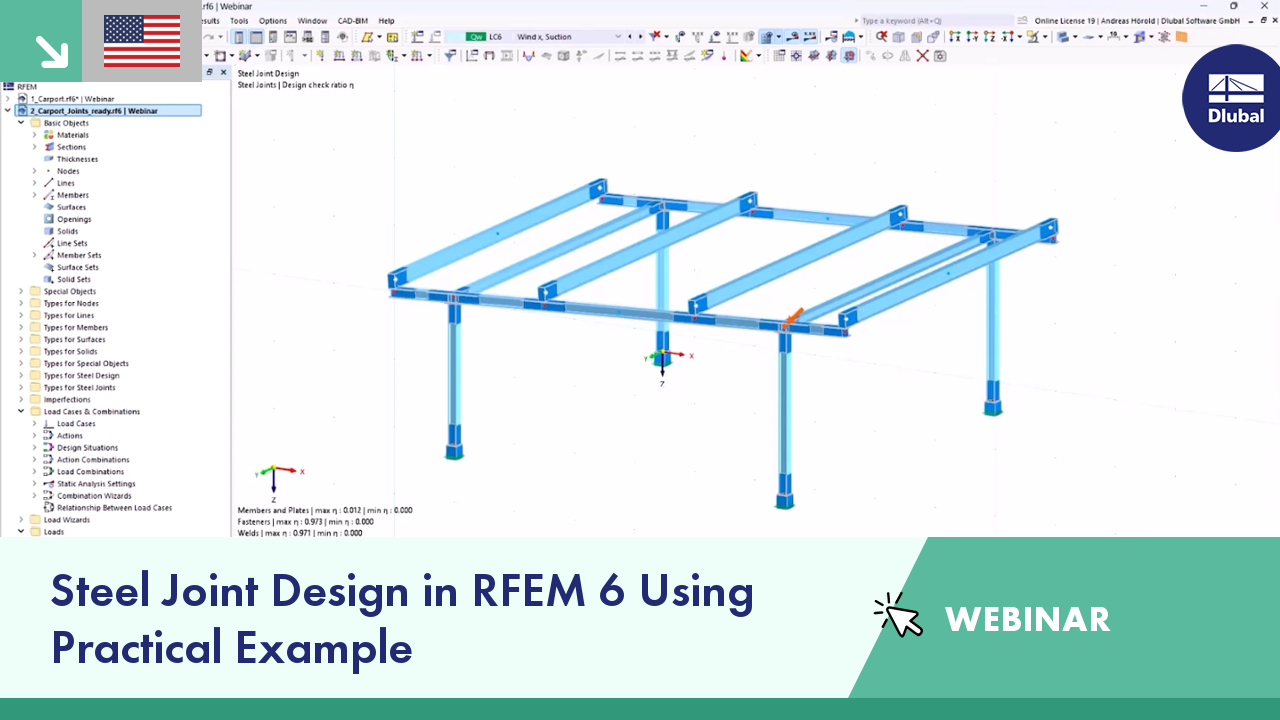1280x720 pixels.
Task: Click 'Fasteners | max η : 0.973' text
Action: [x=285, y=521]
